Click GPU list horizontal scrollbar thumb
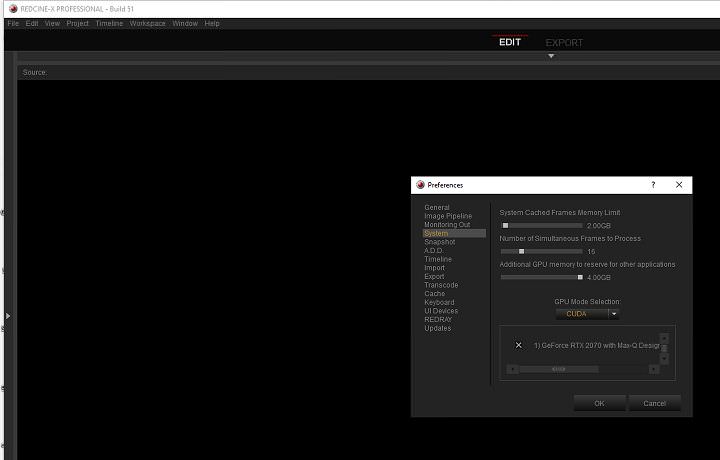Viewport: 720px width, 460px height. [558, 369]
